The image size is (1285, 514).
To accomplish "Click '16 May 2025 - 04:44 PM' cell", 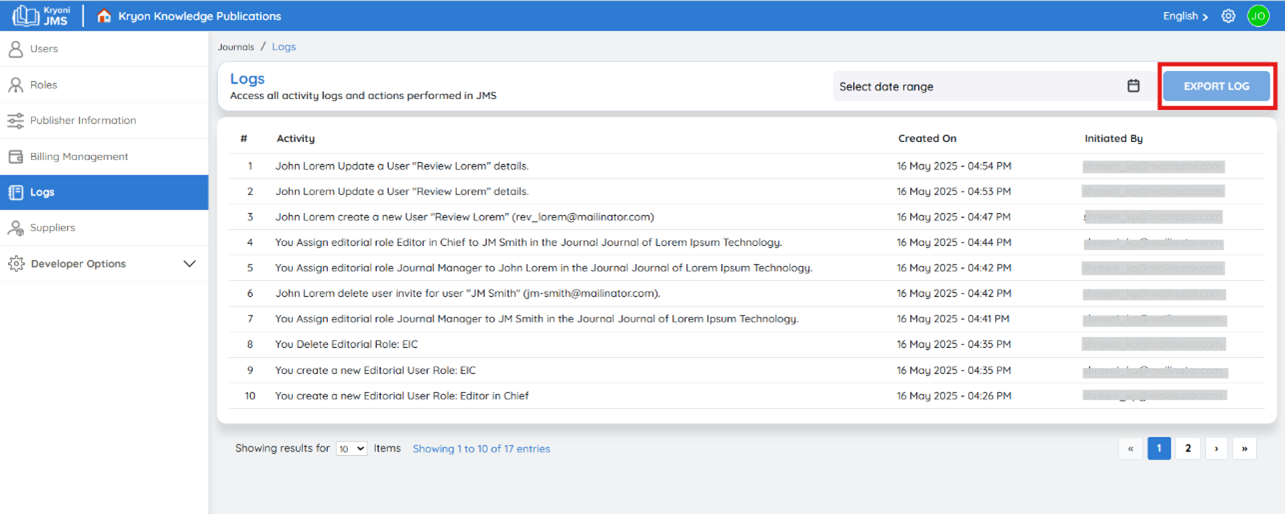I will point(953,242).
